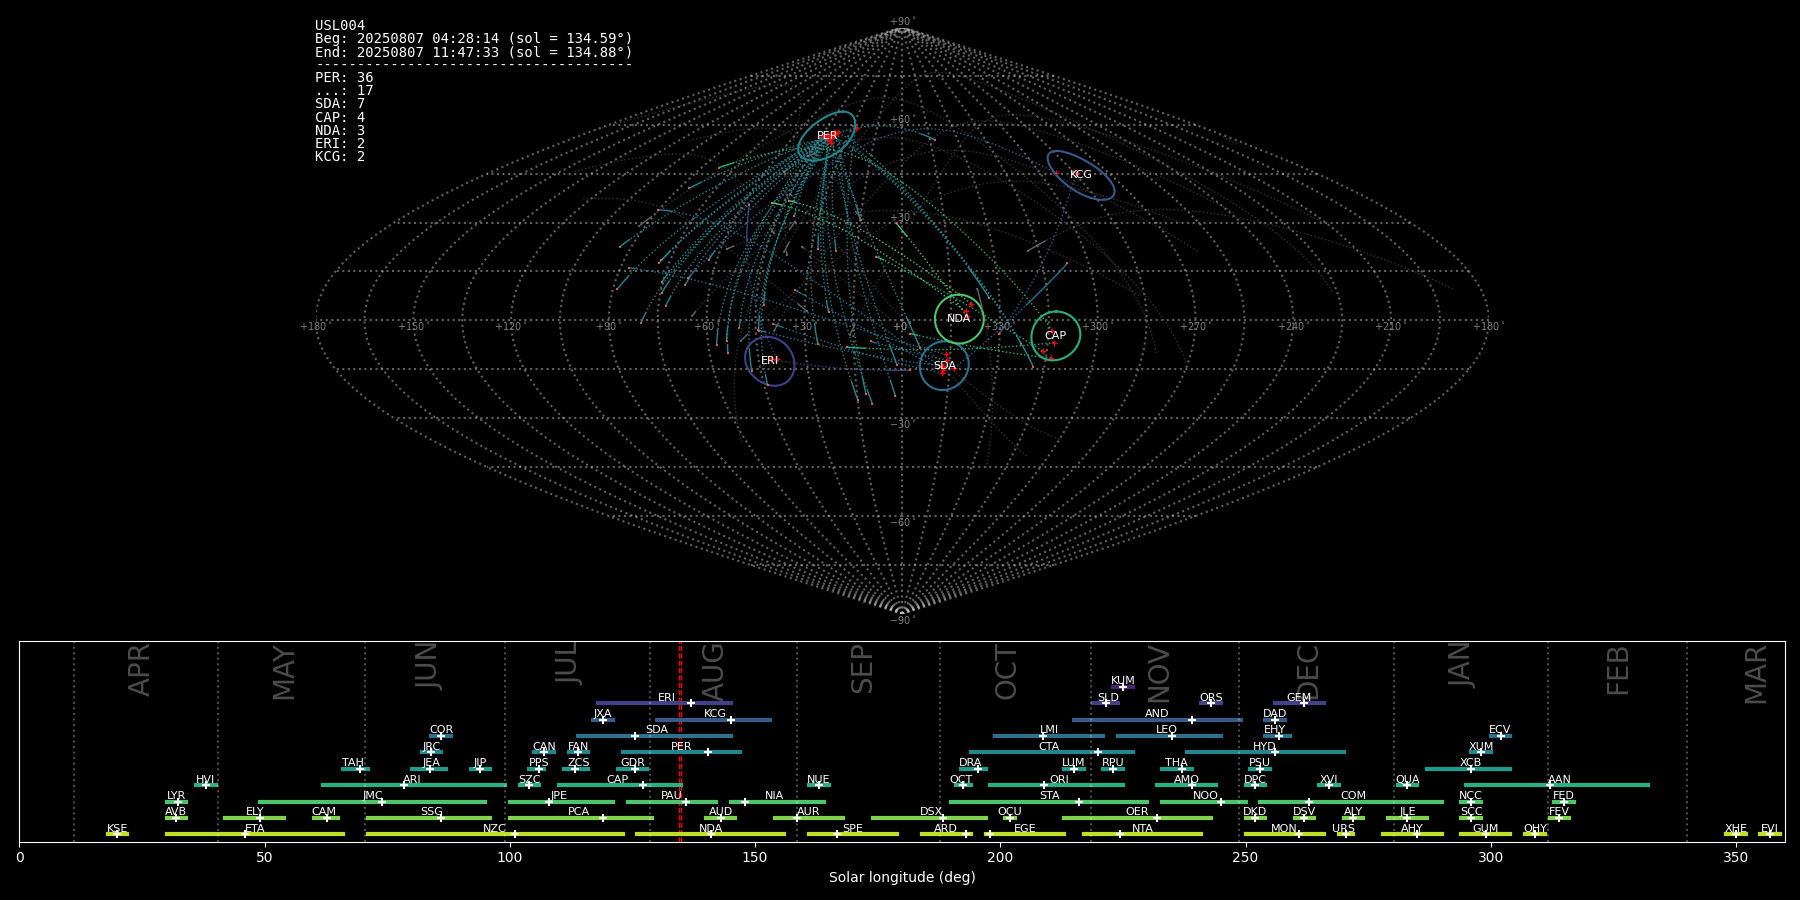Click the URS shower label in timeline
The width and height of the screenshot is (1800, 900).
pyautogui.click(x=1343, y=829)
